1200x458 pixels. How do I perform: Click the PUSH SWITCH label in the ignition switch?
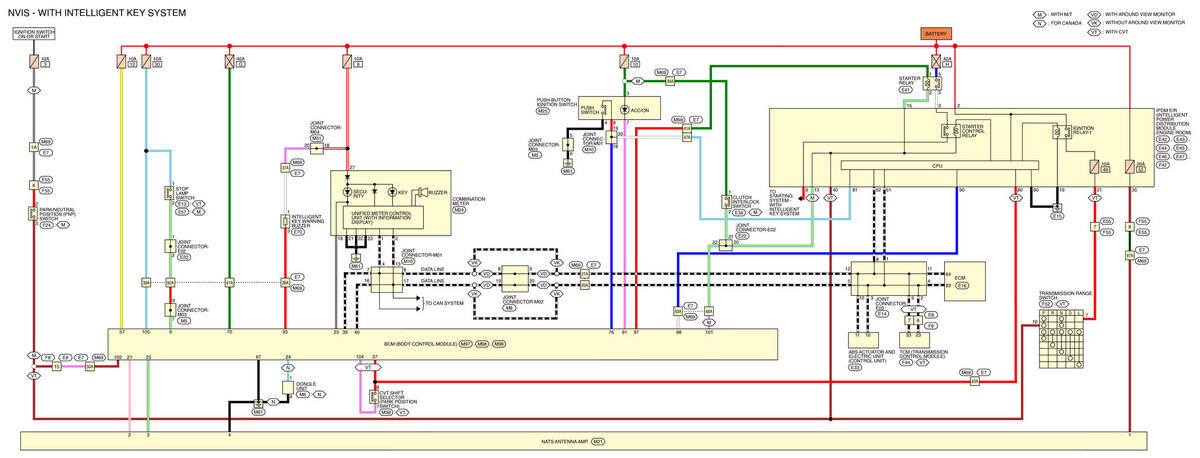(591, 109)
